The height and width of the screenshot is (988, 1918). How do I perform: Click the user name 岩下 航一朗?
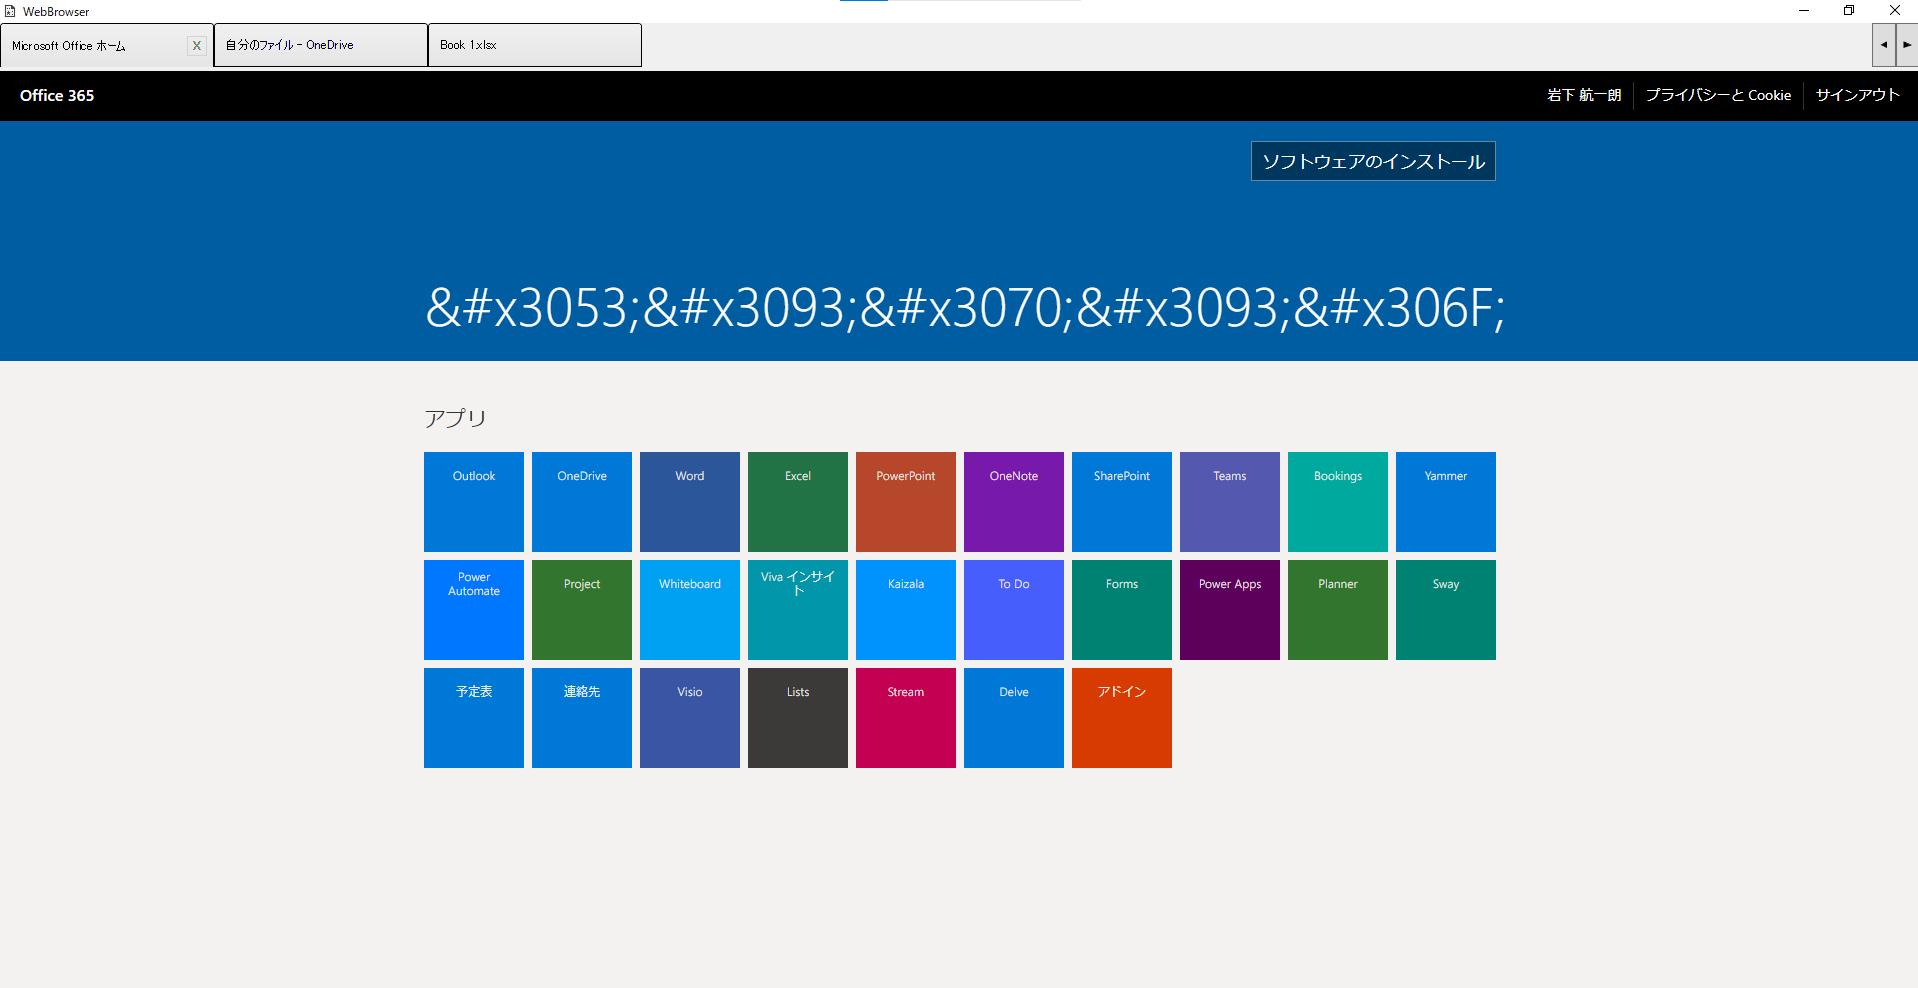1584,95
